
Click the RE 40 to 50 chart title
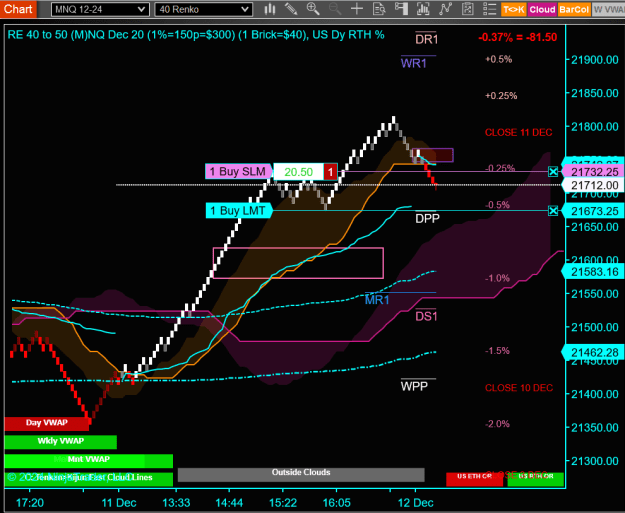click(196, 35)
